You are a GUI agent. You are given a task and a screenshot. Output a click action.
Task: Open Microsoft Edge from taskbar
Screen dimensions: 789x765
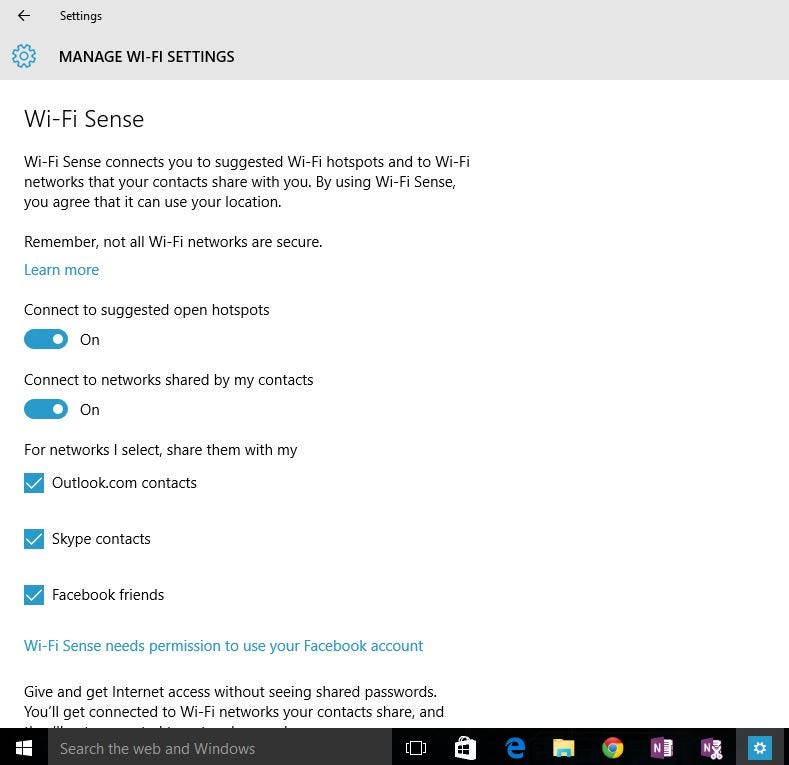point(514,748)
